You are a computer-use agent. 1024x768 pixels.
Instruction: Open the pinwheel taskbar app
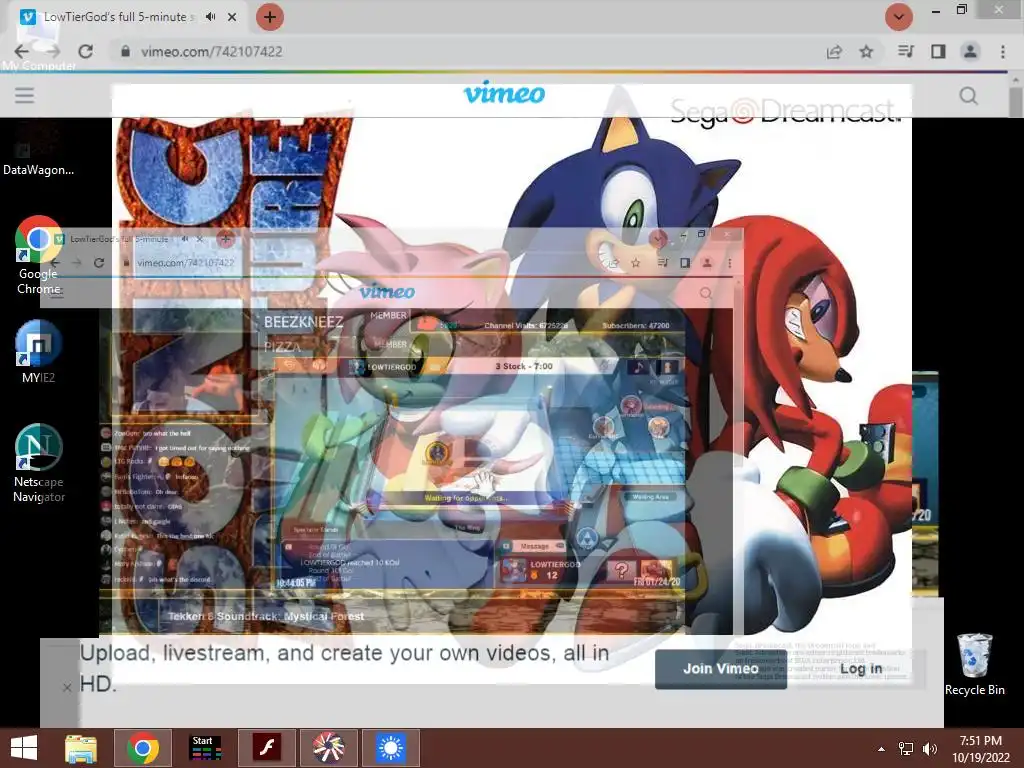coord(328,748)
